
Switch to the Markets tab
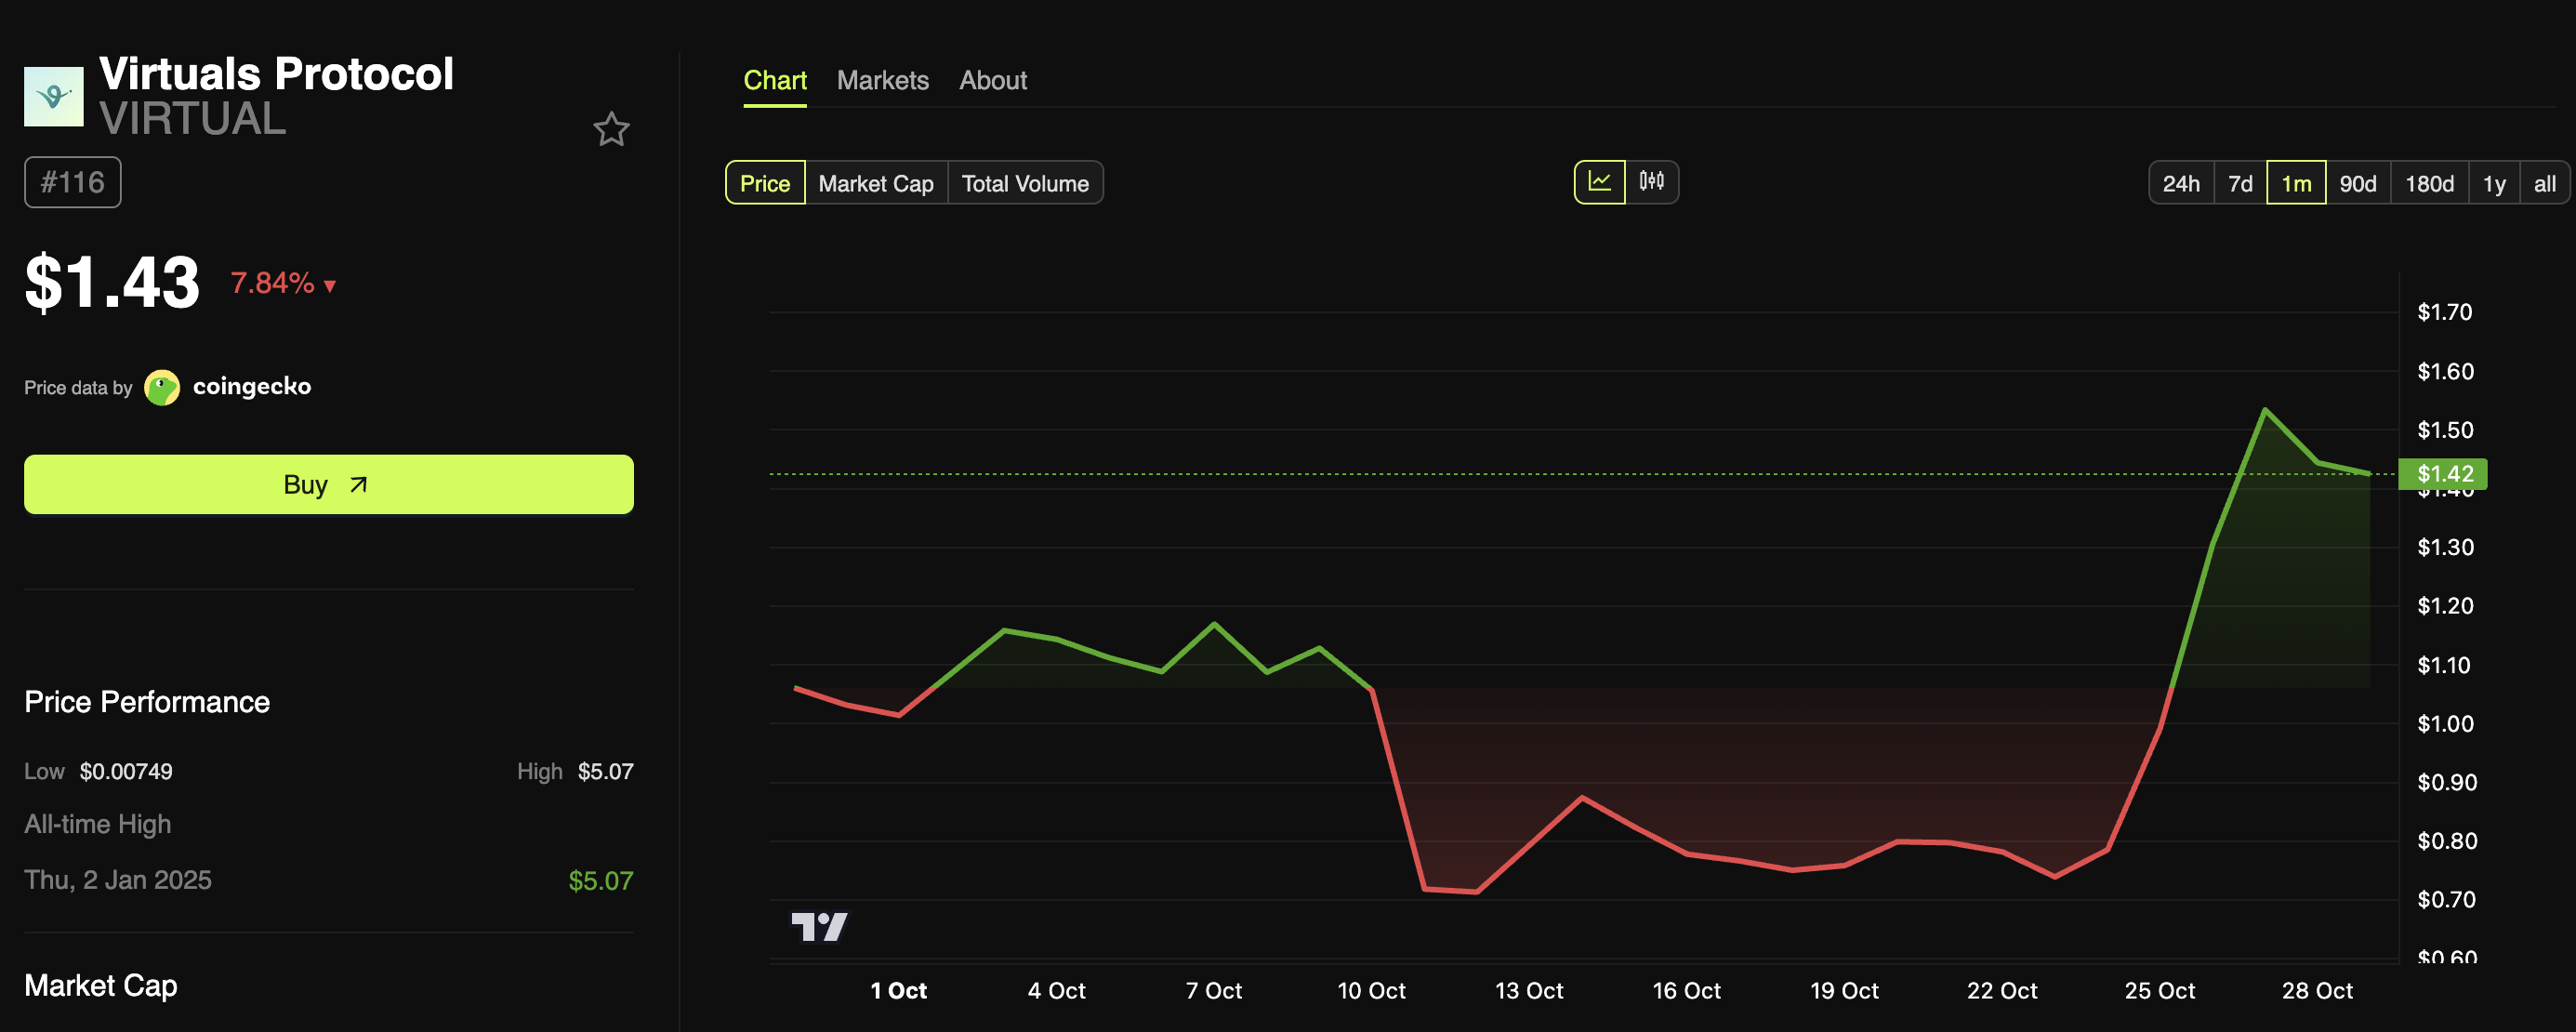tap(883, 80)
